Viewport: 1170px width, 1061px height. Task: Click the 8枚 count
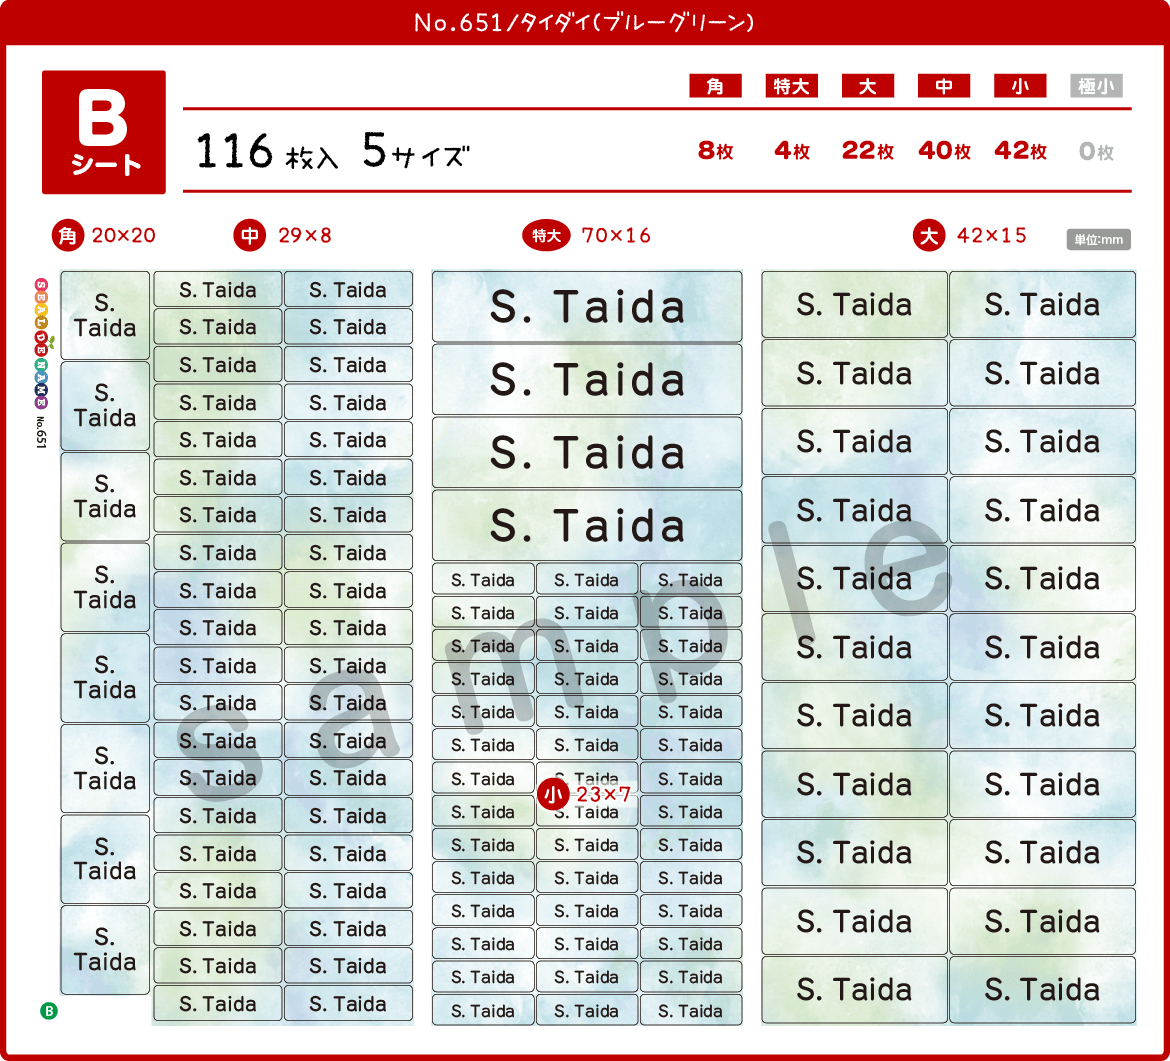click(x=716, y=151)
